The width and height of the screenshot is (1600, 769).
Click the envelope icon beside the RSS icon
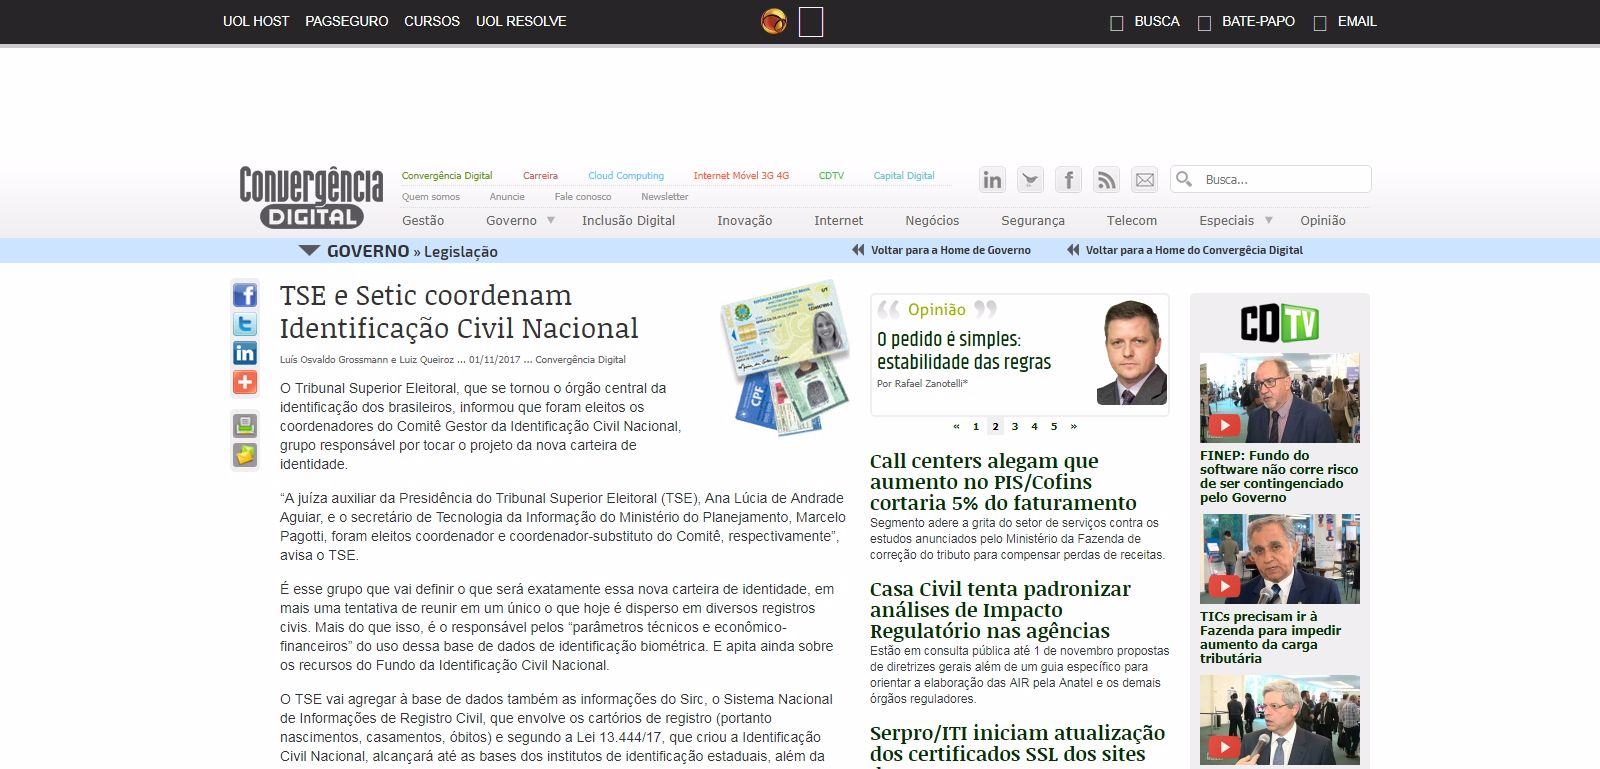click(x=1144, y=180)
